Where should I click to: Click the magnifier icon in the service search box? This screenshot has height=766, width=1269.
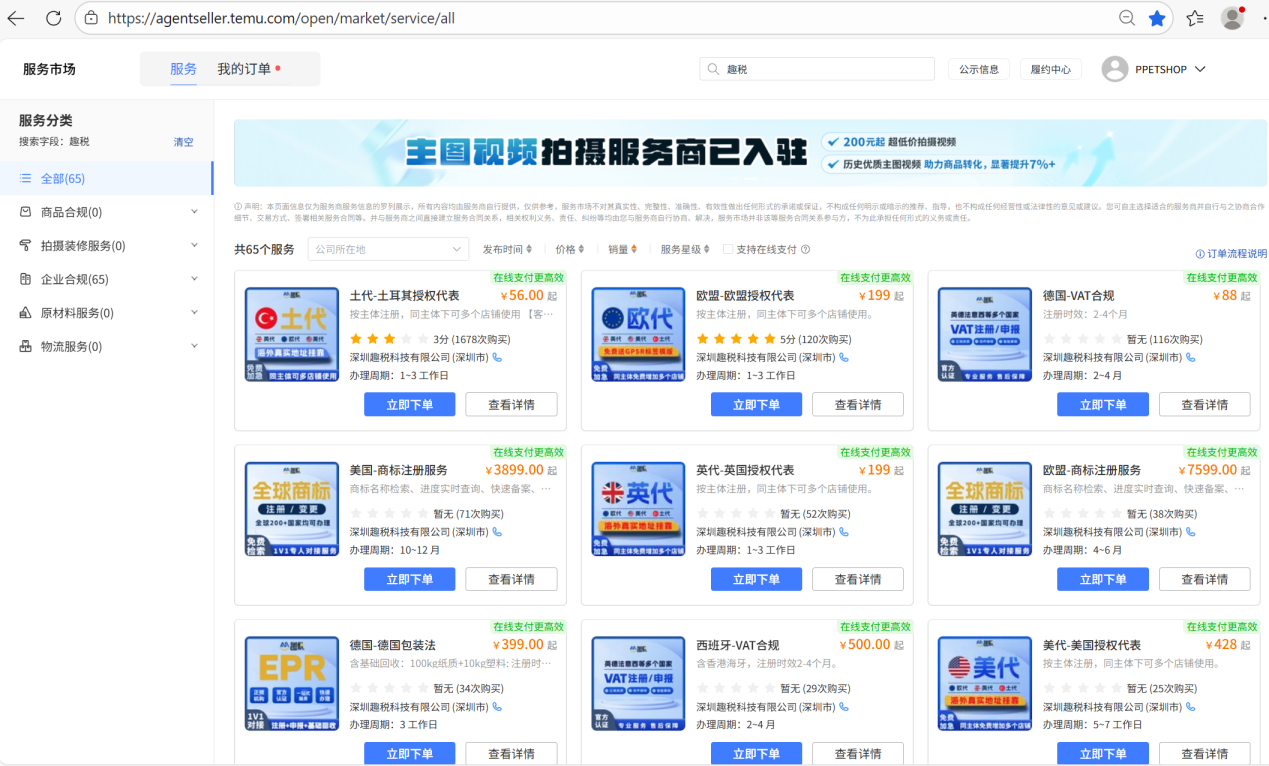713,69
